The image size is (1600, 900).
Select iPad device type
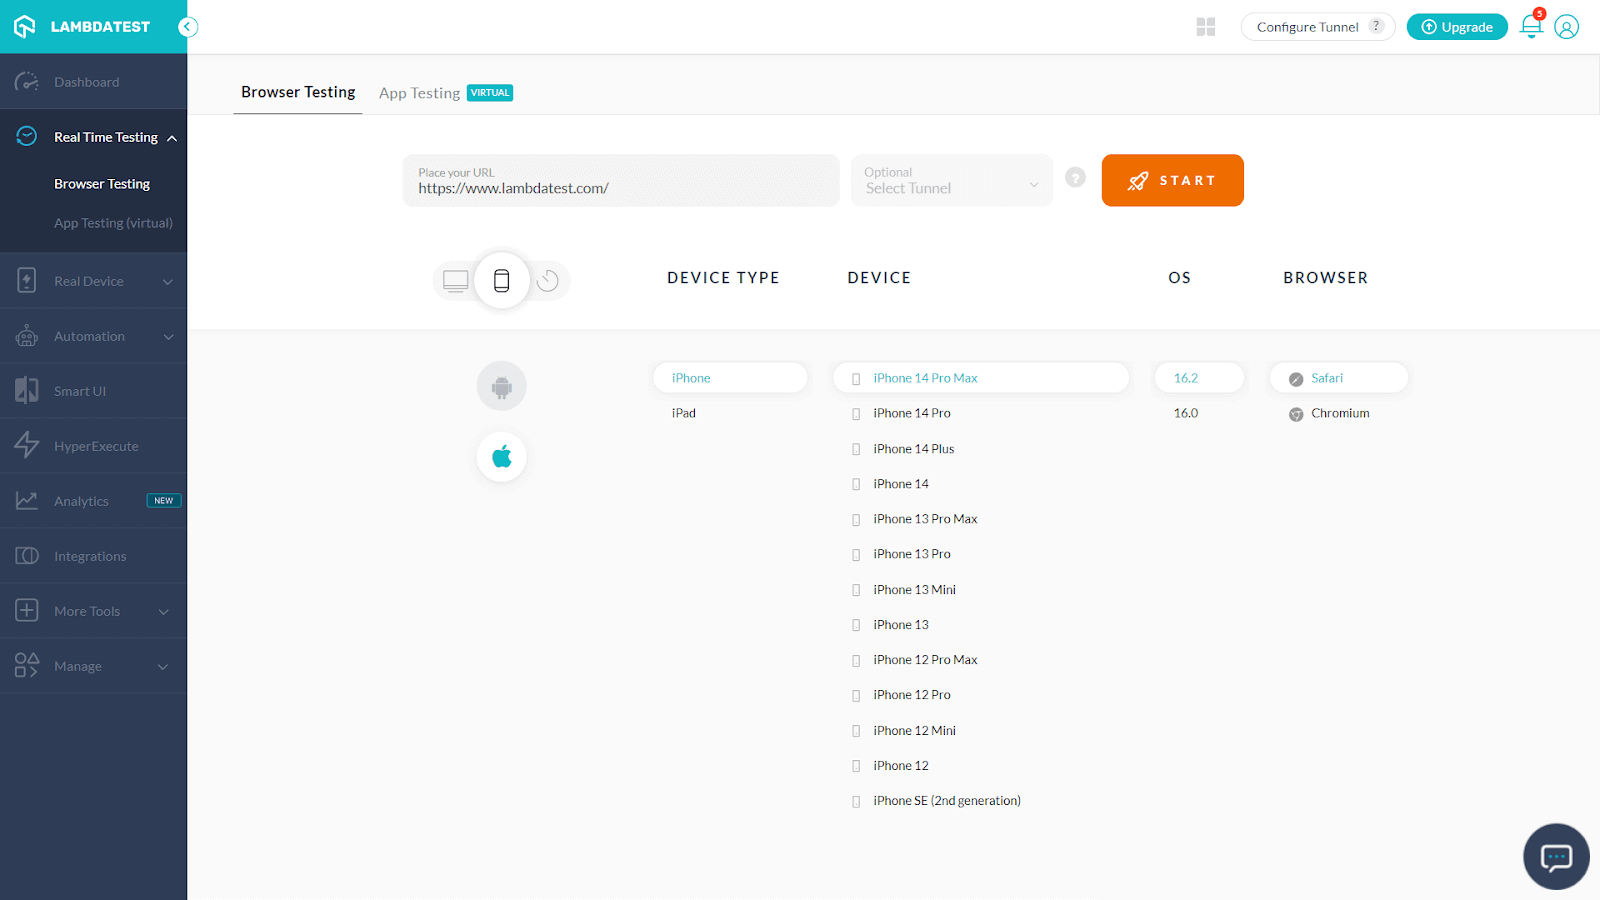[x=684, y=413]
